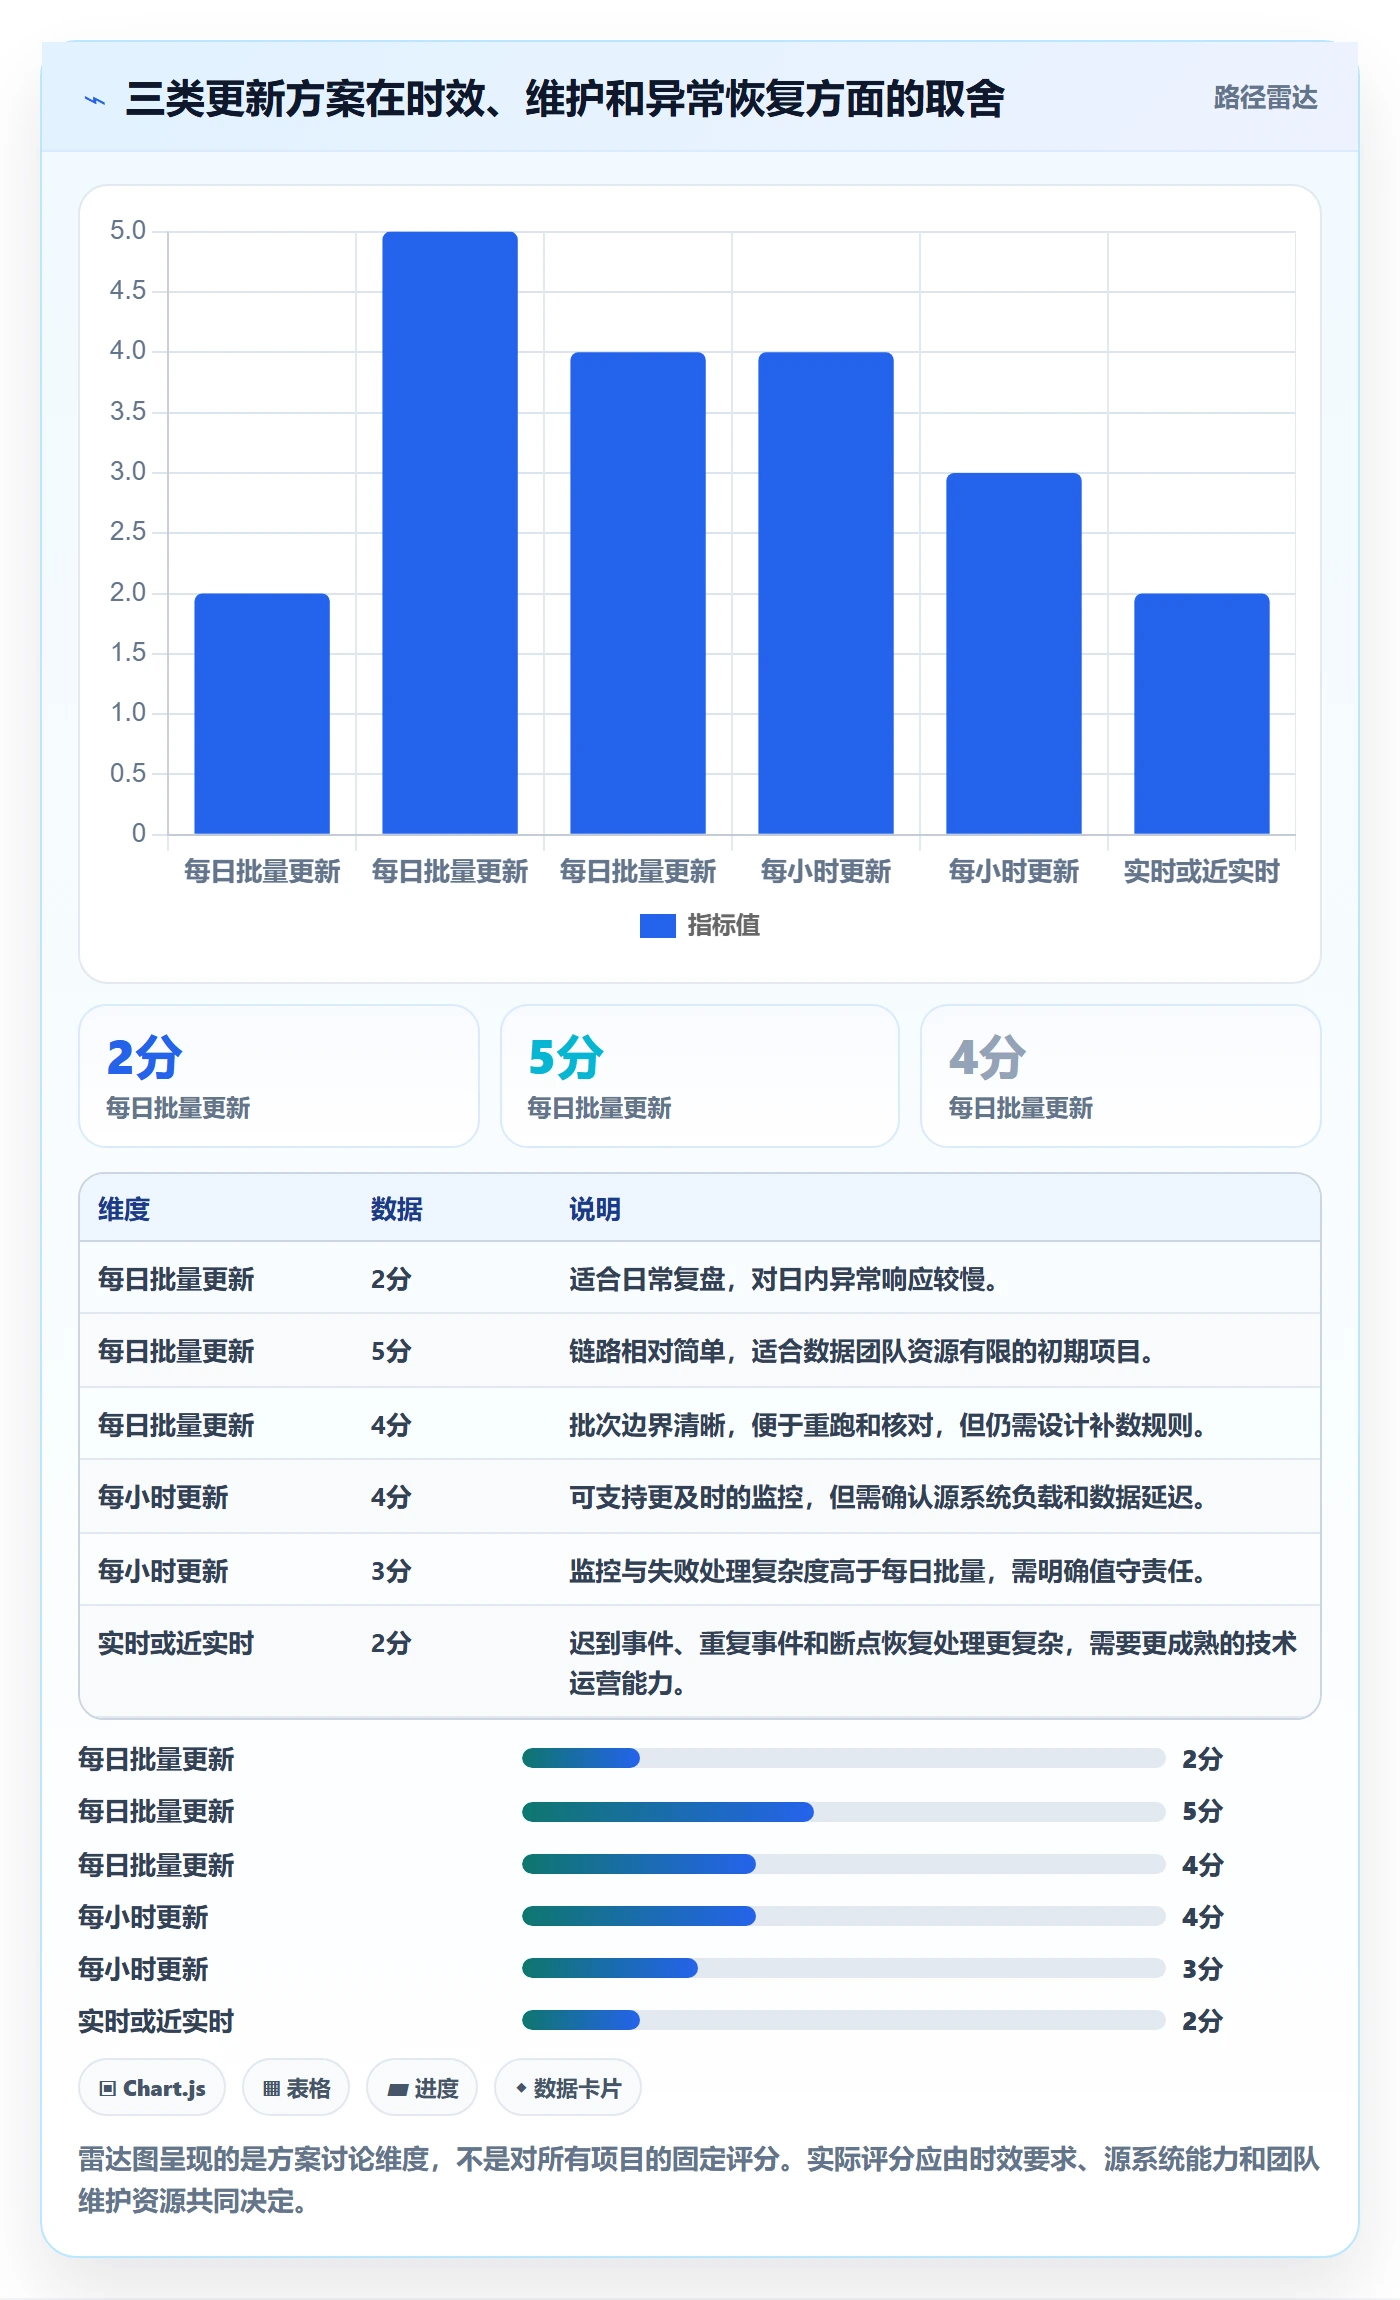Click the lightning bolt icon beside the title
The width and height of the screenshot is (1400, 2300).
[x=95, y=100]
